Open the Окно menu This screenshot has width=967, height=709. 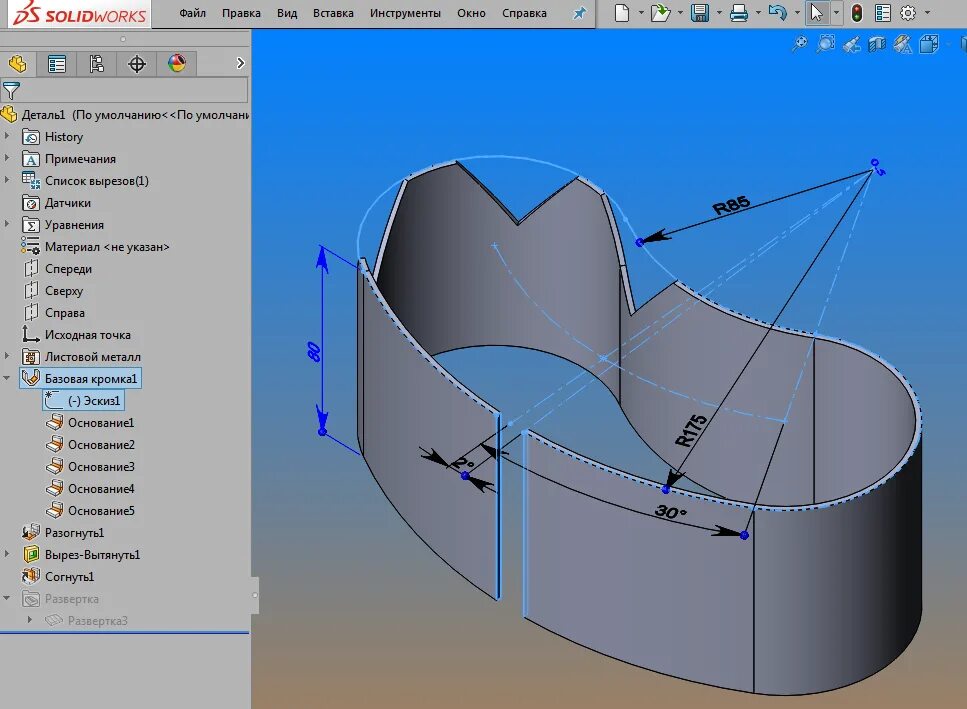pos(471,13)
